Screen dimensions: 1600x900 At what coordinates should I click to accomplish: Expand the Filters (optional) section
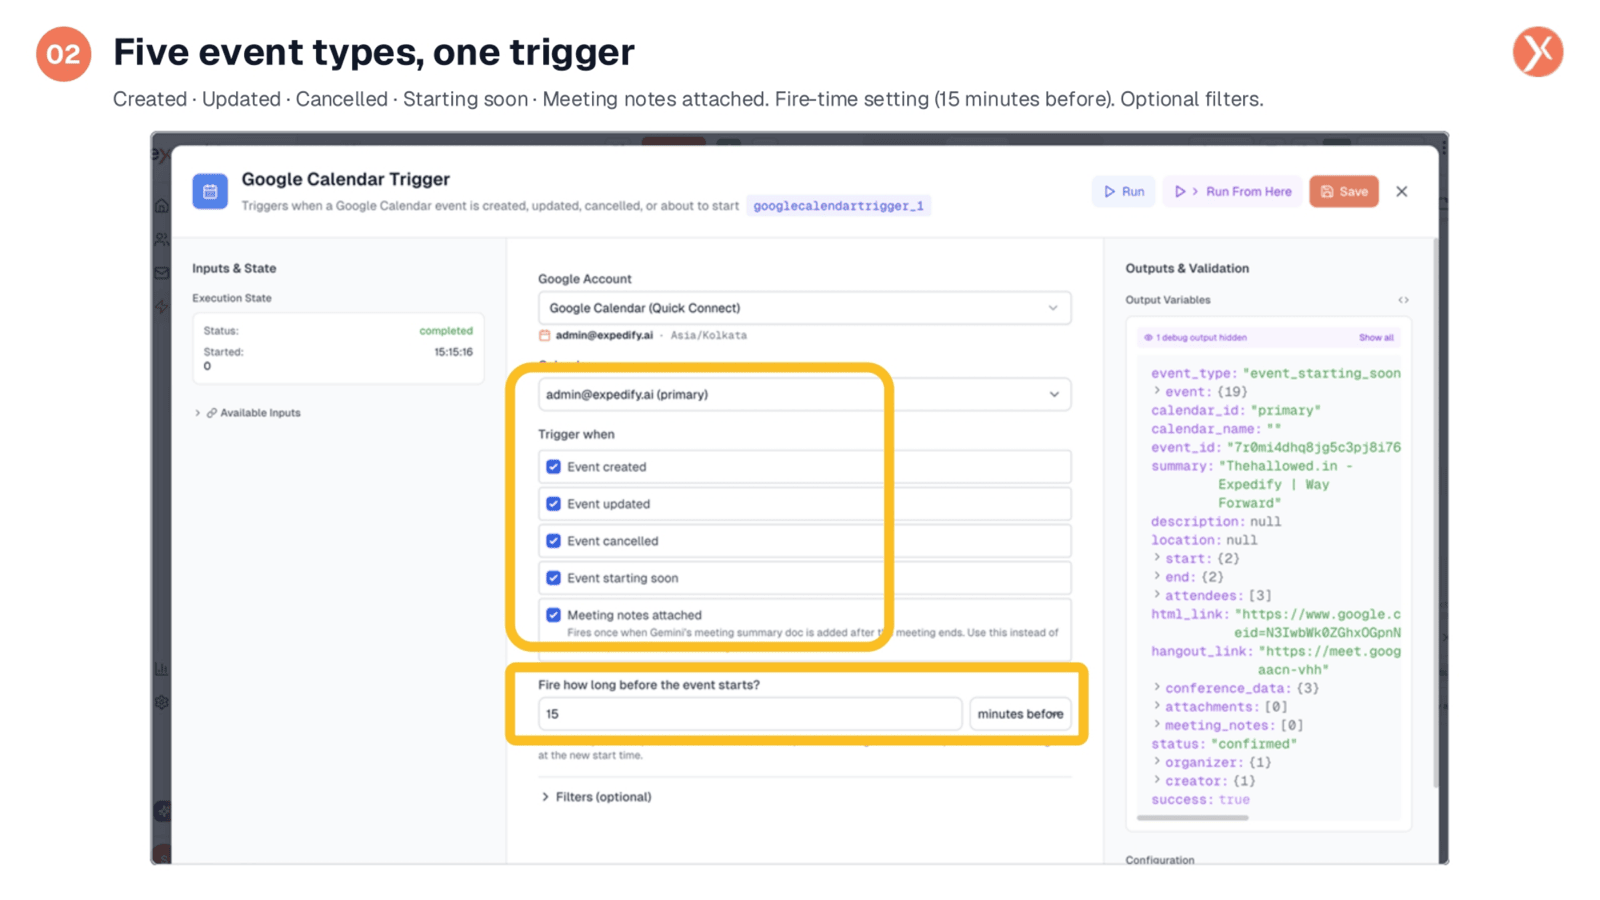[x=596, y=797]
